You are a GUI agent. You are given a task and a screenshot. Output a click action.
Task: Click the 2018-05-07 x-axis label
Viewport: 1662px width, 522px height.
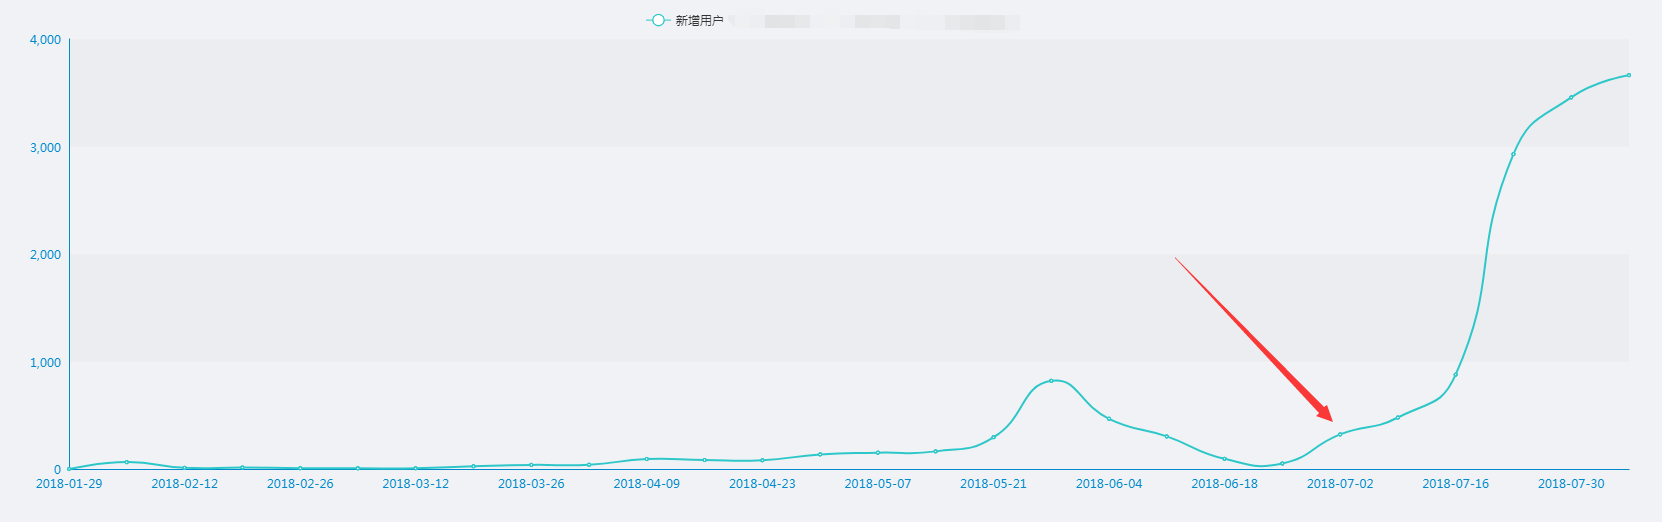point(878,484)
